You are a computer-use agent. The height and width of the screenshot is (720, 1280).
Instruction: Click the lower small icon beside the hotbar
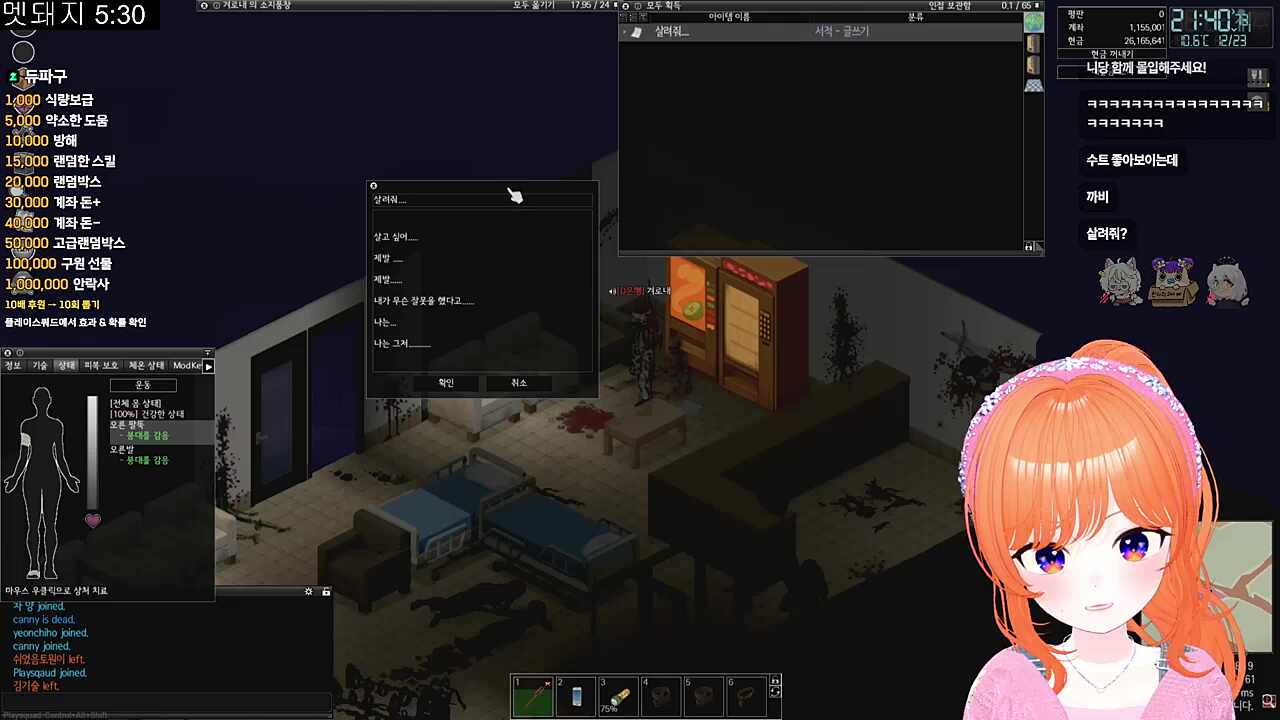click(x=774, y=692)
